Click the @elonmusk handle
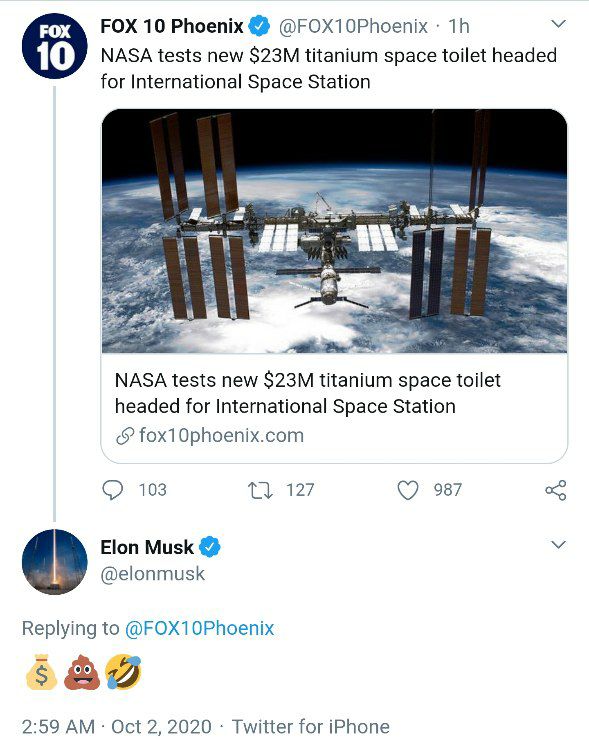This screenshot has width=589, height=755. (153, 573)
